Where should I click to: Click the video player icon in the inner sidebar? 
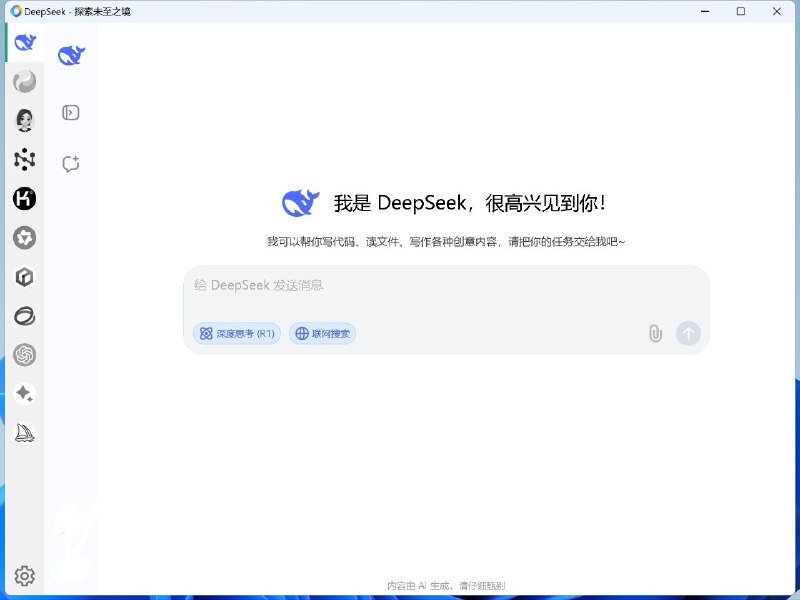click(70, 112)
